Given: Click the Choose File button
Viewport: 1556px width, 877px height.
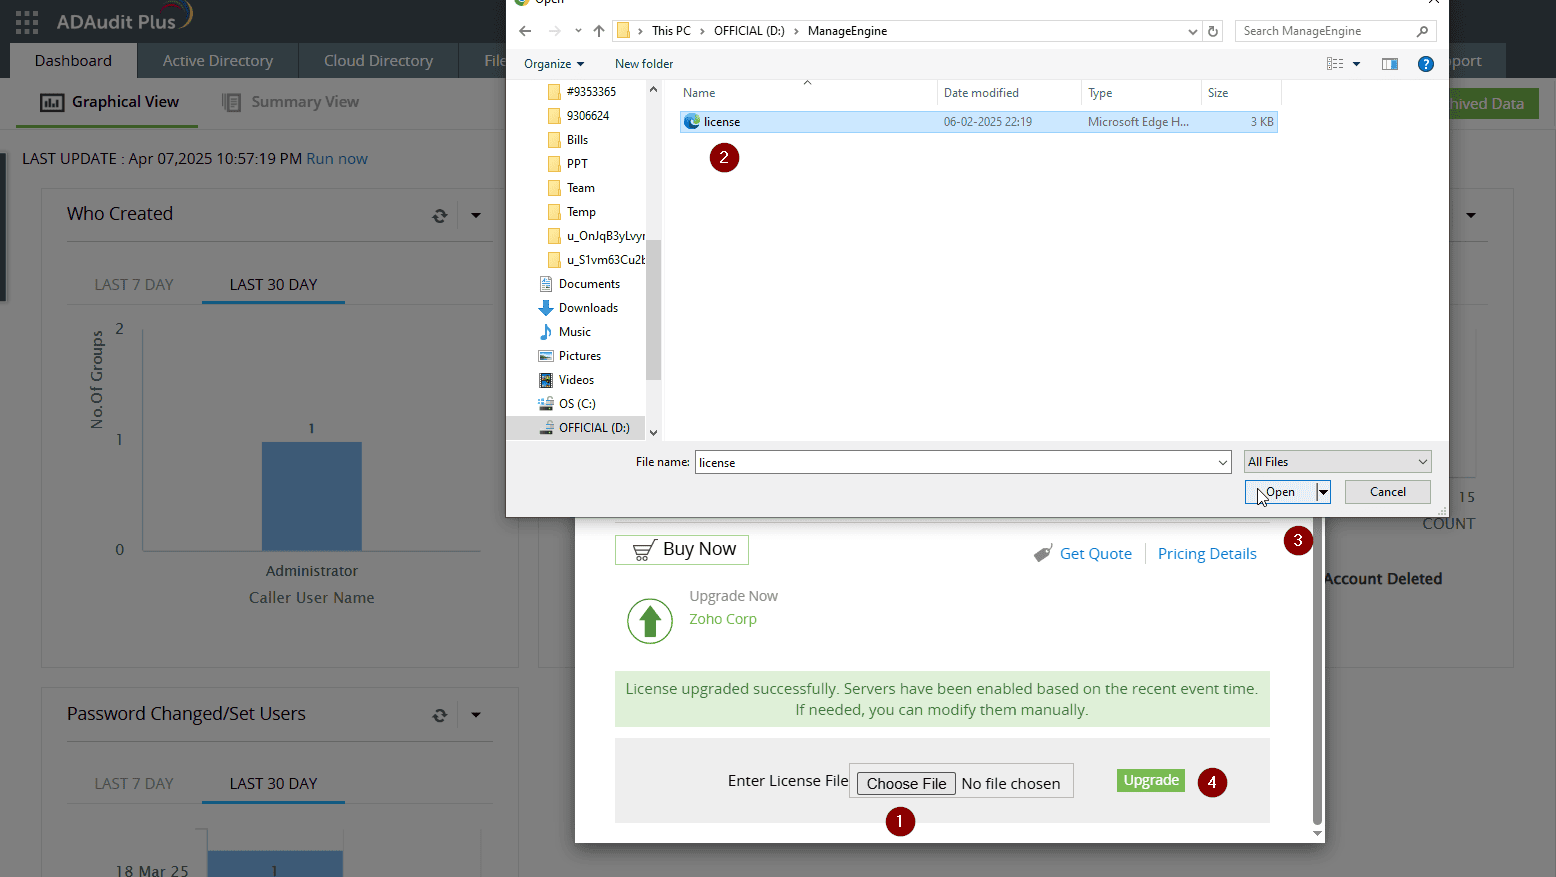Looking at the screenshot, I should click(906, 783).
